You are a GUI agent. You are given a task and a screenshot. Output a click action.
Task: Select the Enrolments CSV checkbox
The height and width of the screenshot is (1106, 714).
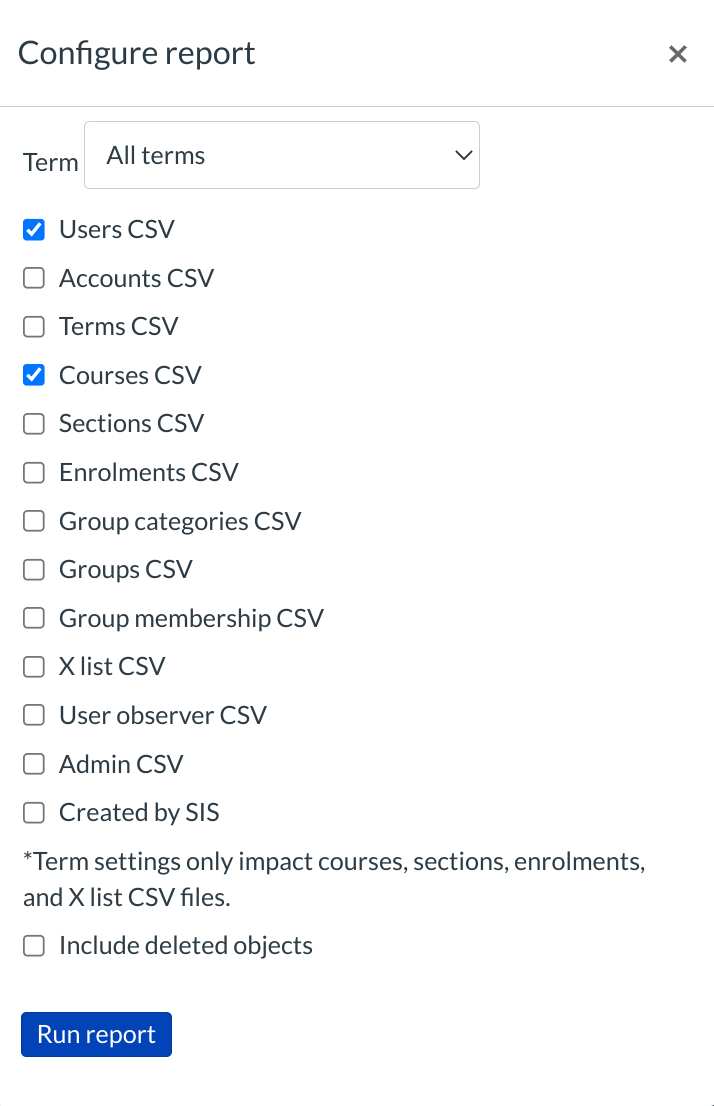click(34, 473)
